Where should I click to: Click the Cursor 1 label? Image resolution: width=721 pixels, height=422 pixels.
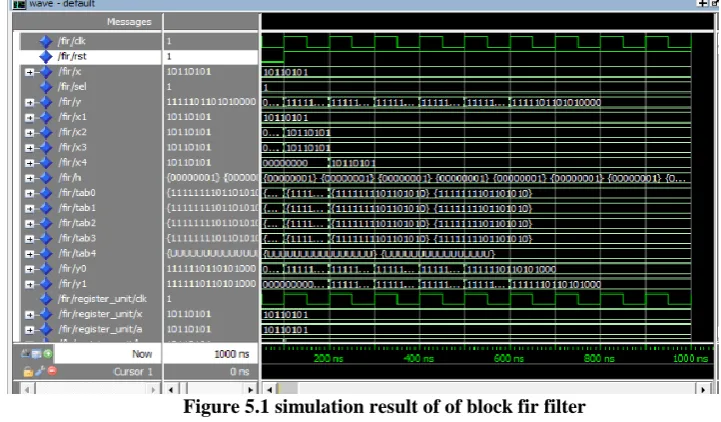(133, 371)
